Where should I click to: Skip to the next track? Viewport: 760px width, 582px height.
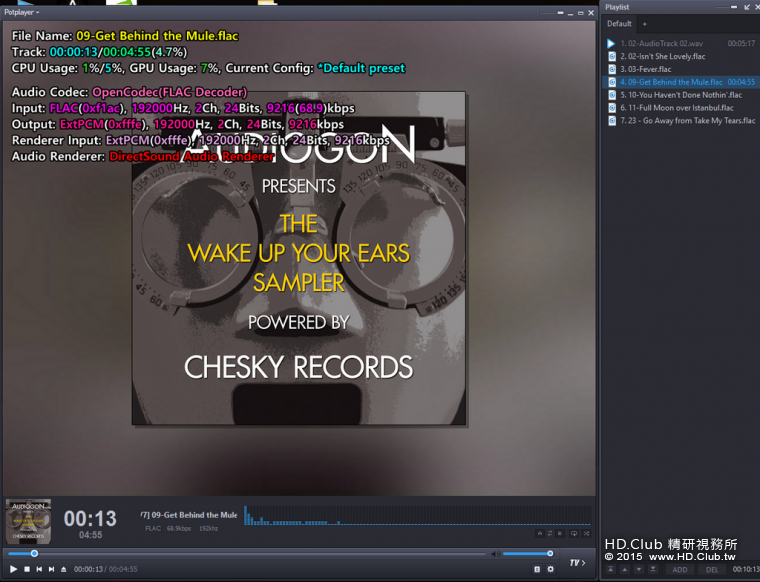coord(51,569)
